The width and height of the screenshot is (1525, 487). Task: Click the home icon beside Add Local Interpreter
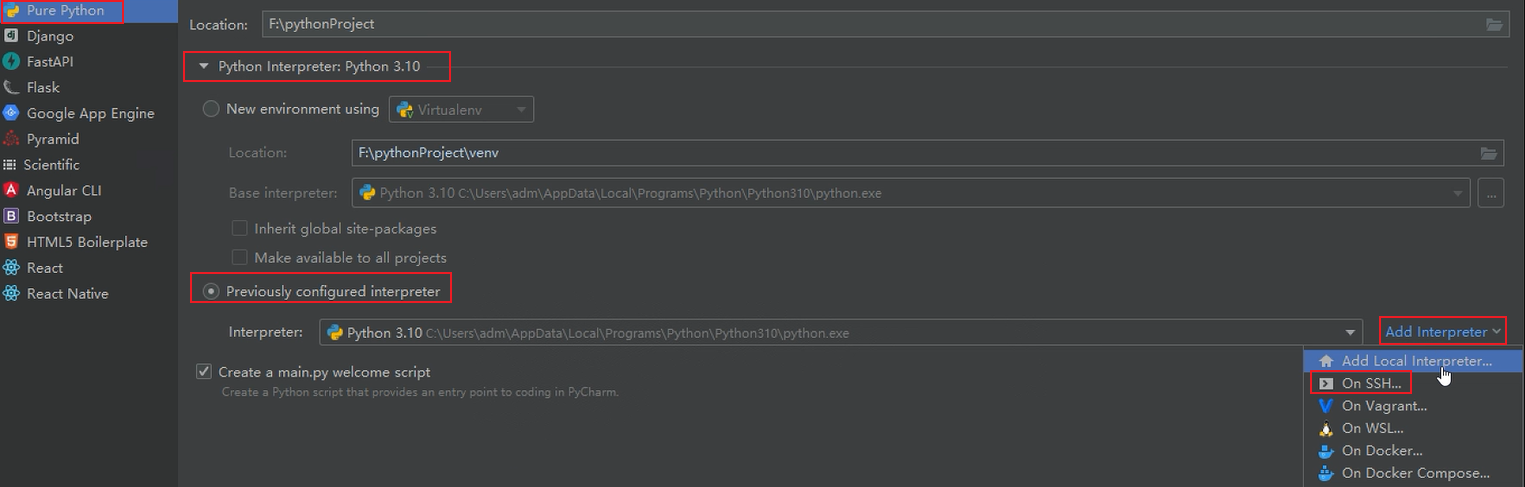[x=1326, y=361]
